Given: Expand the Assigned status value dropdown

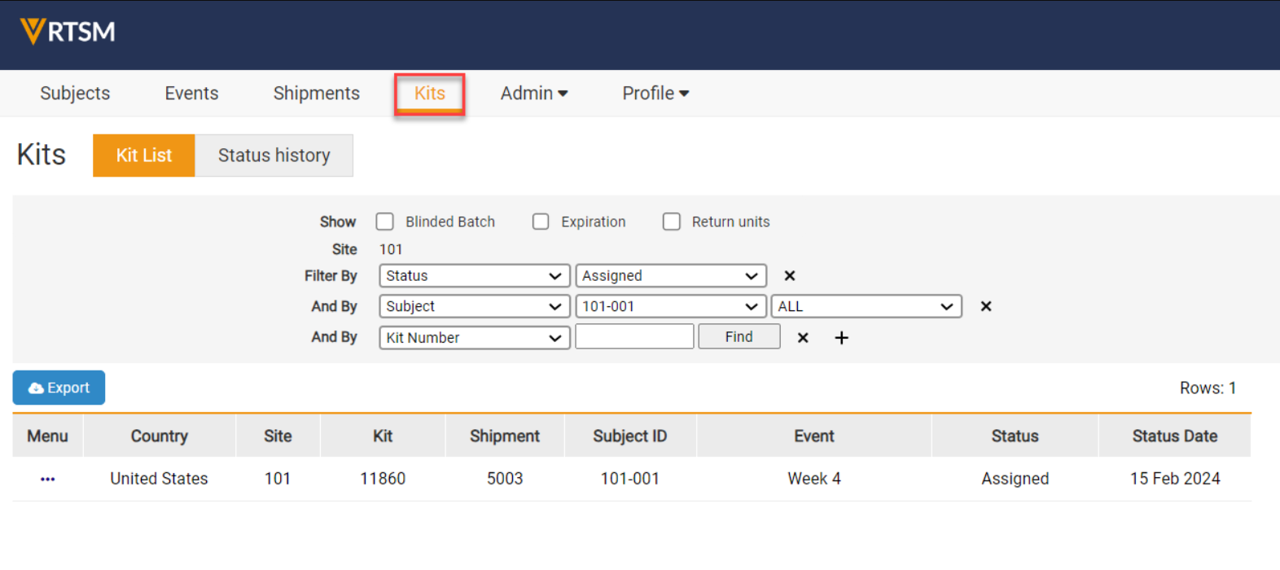Looking at the screenshot, I should [x=670, y=276].
